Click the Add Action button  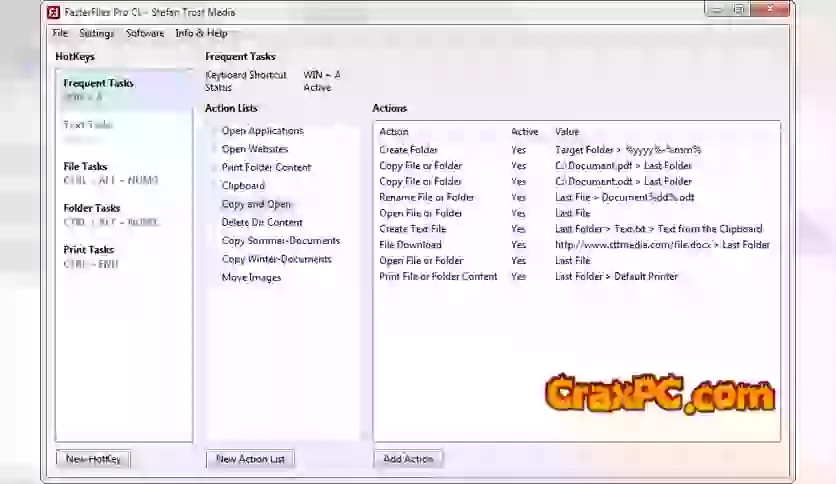[408, 459]
